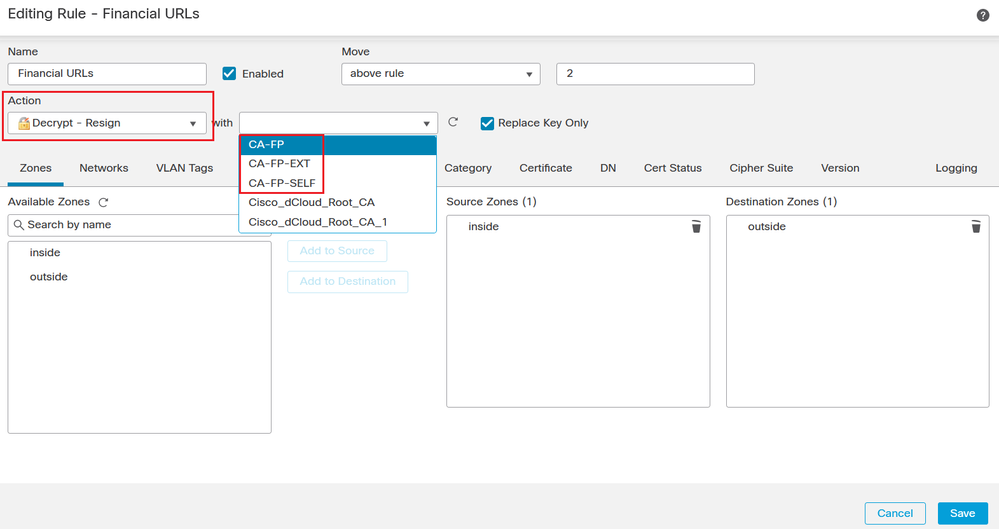Click the Add to Source button
The width and height of the screenshot is (999, 529).
click(x=337, y=251)
